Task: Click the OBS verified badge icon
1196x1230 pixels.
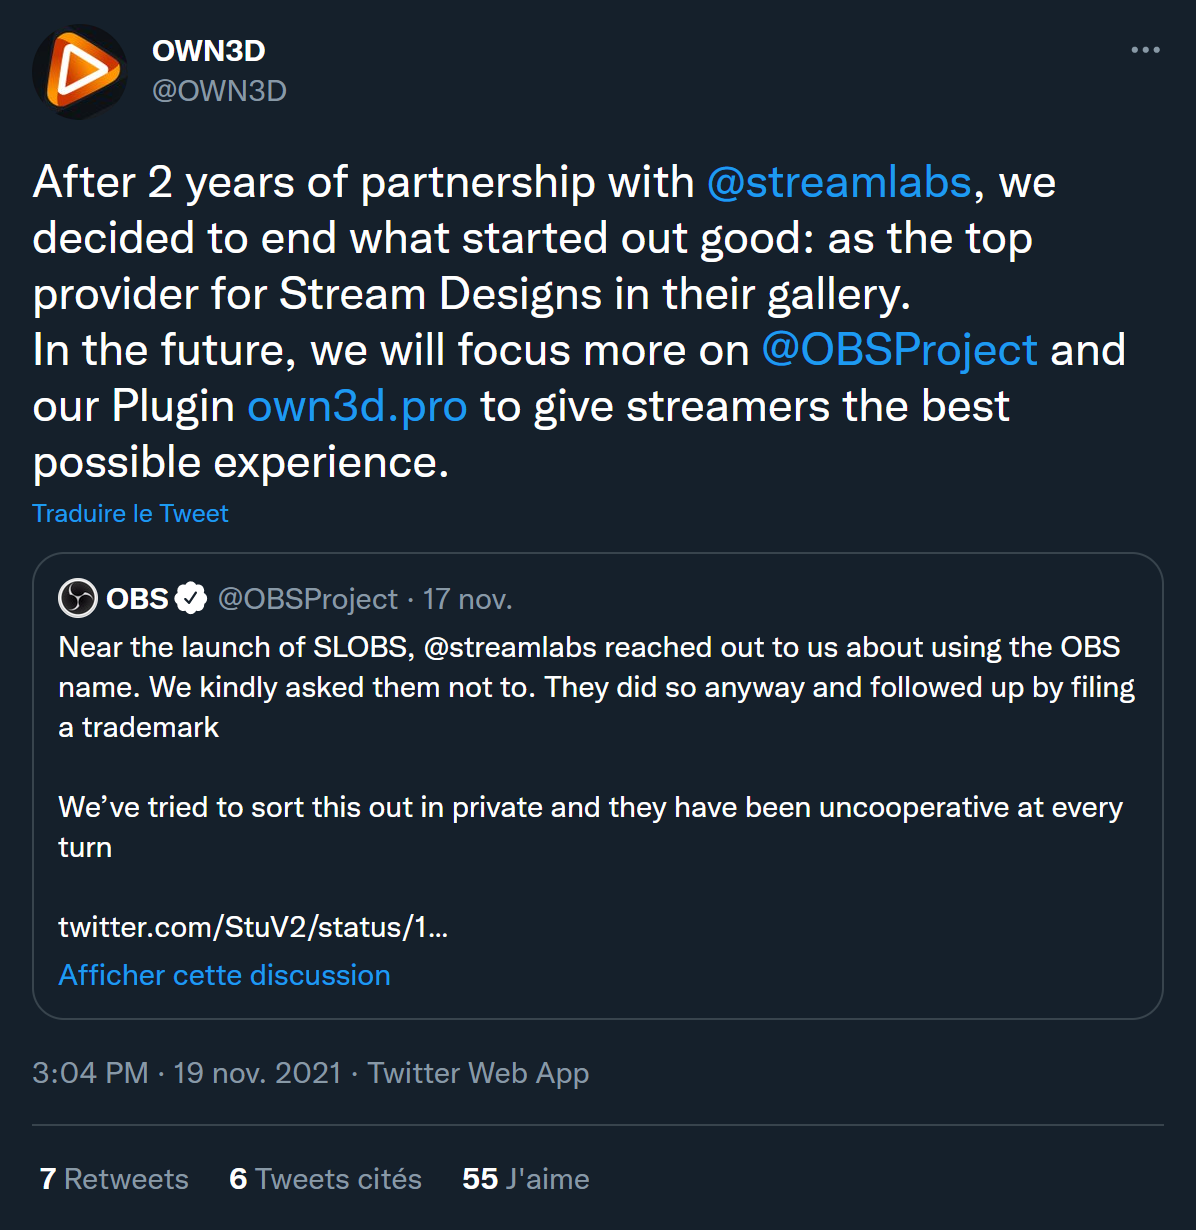Action: coord(190,599)
